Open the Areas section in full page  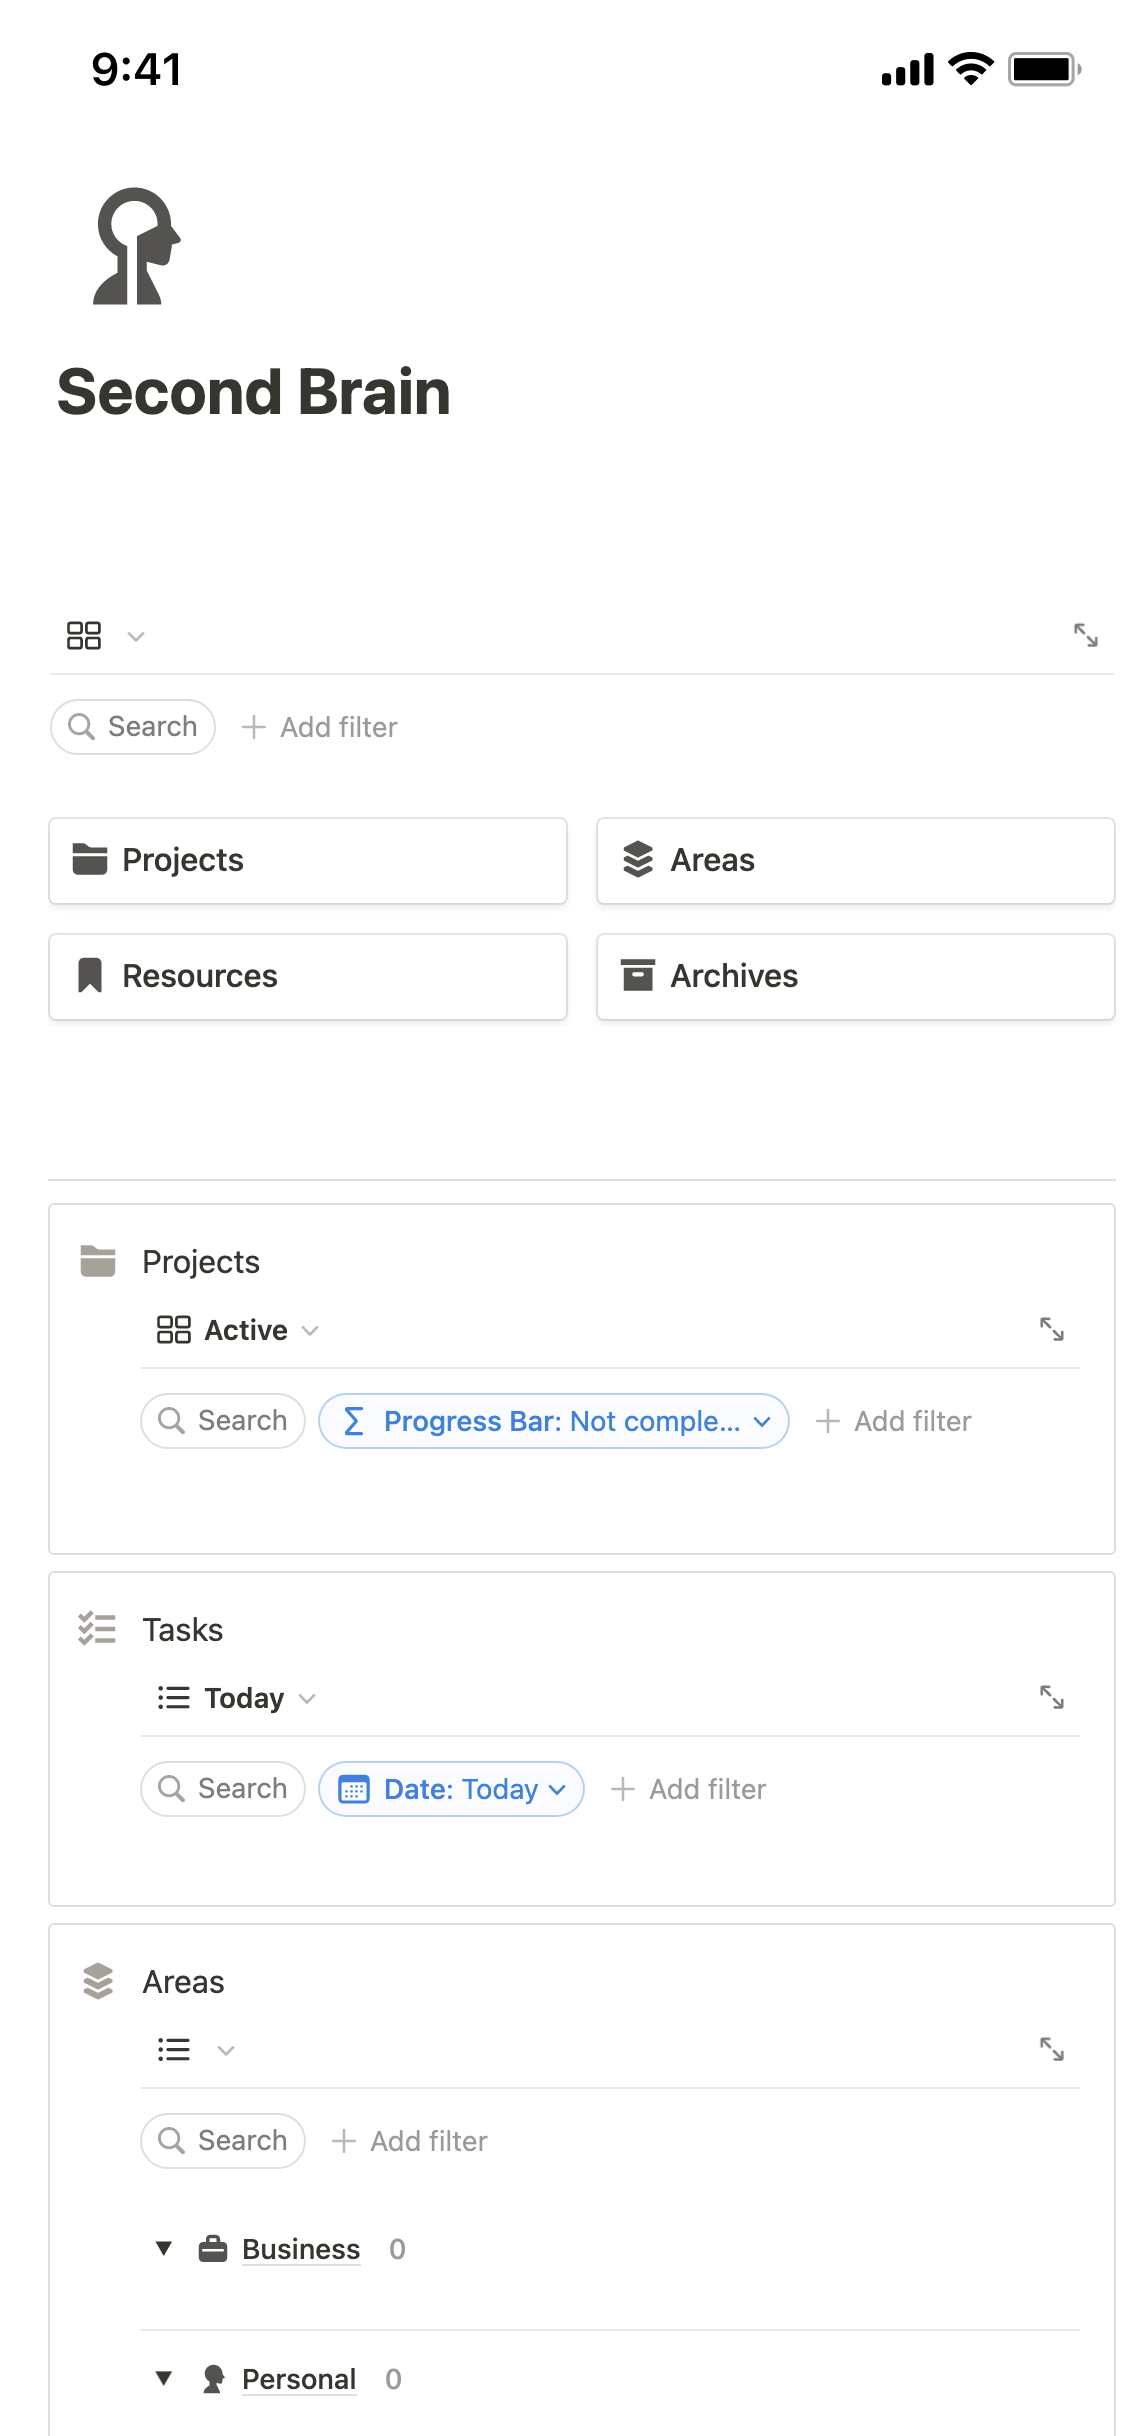click(1052, 2049)
